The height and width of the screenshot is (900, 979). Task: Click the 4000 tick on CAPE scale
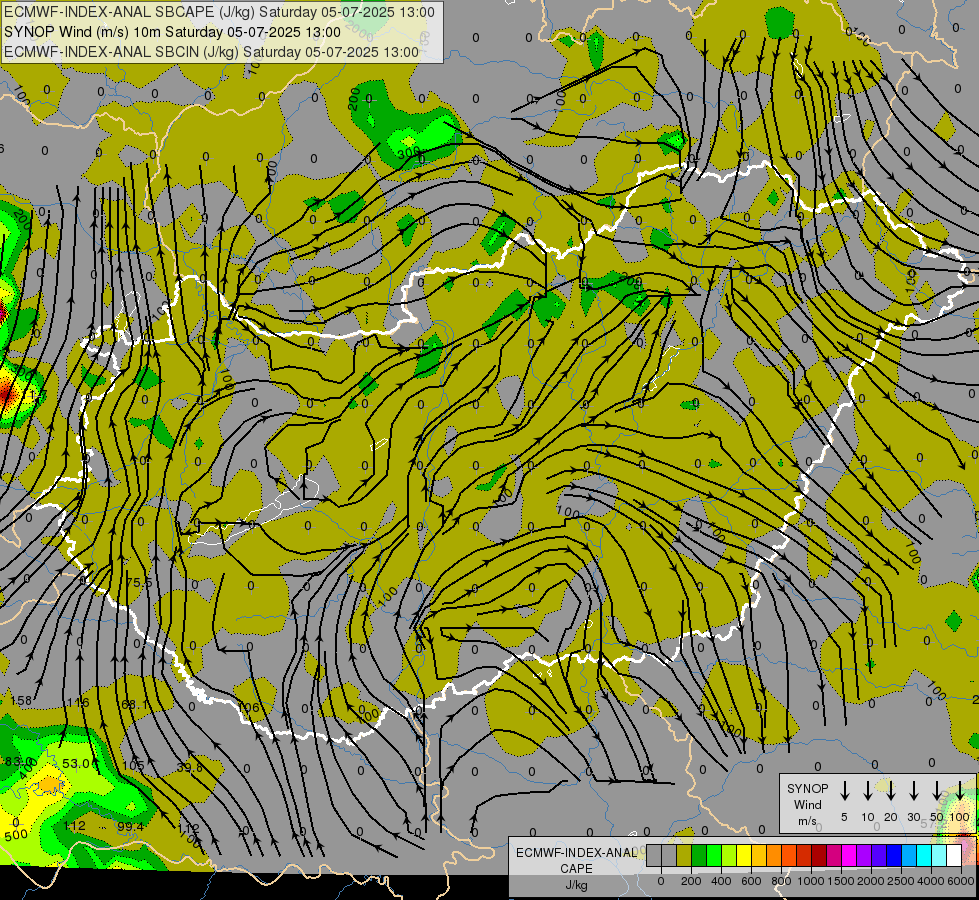[x=931, y=881]
